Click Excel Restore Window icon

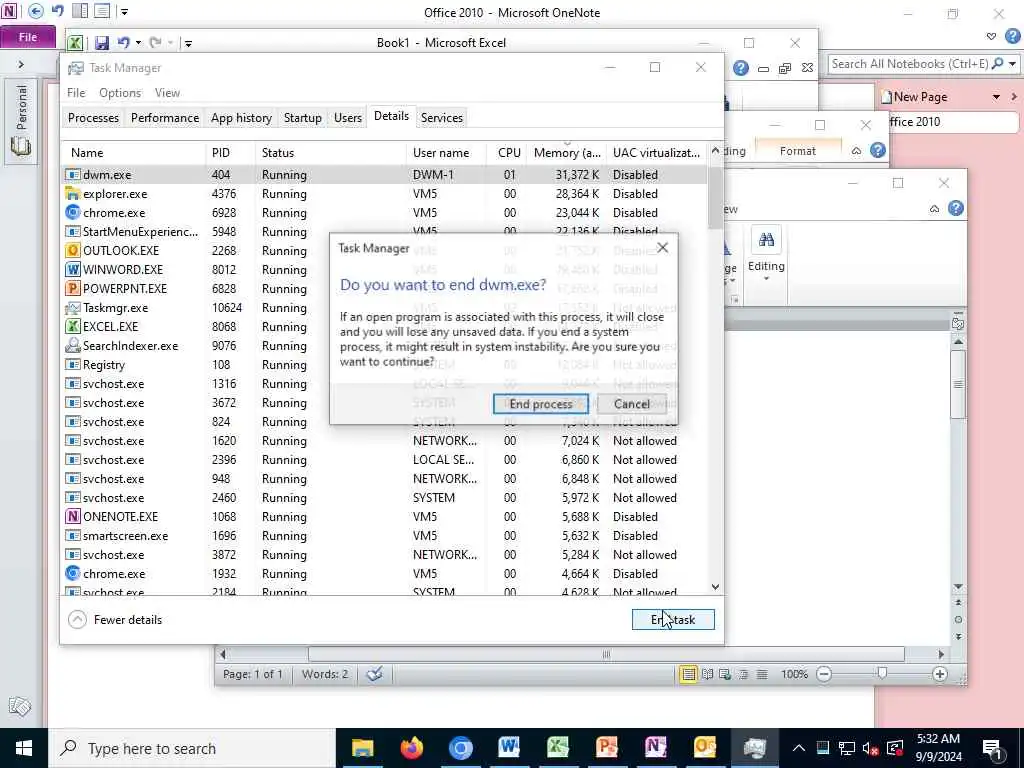point(785,68)
